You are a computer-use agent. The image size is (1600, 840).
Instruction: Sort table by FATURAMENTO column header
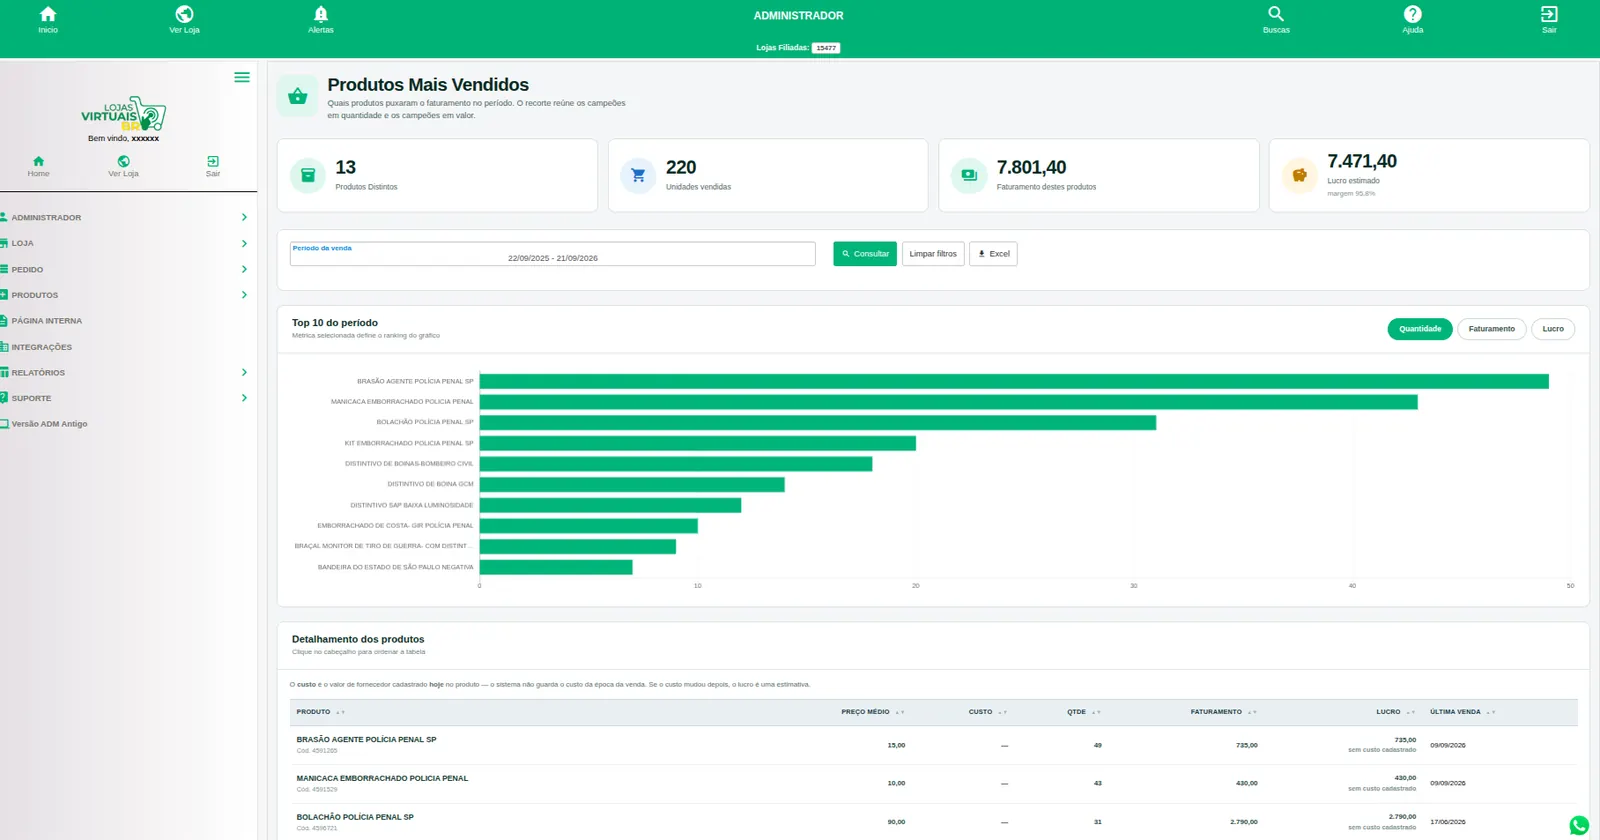(x=1223, y=712)
